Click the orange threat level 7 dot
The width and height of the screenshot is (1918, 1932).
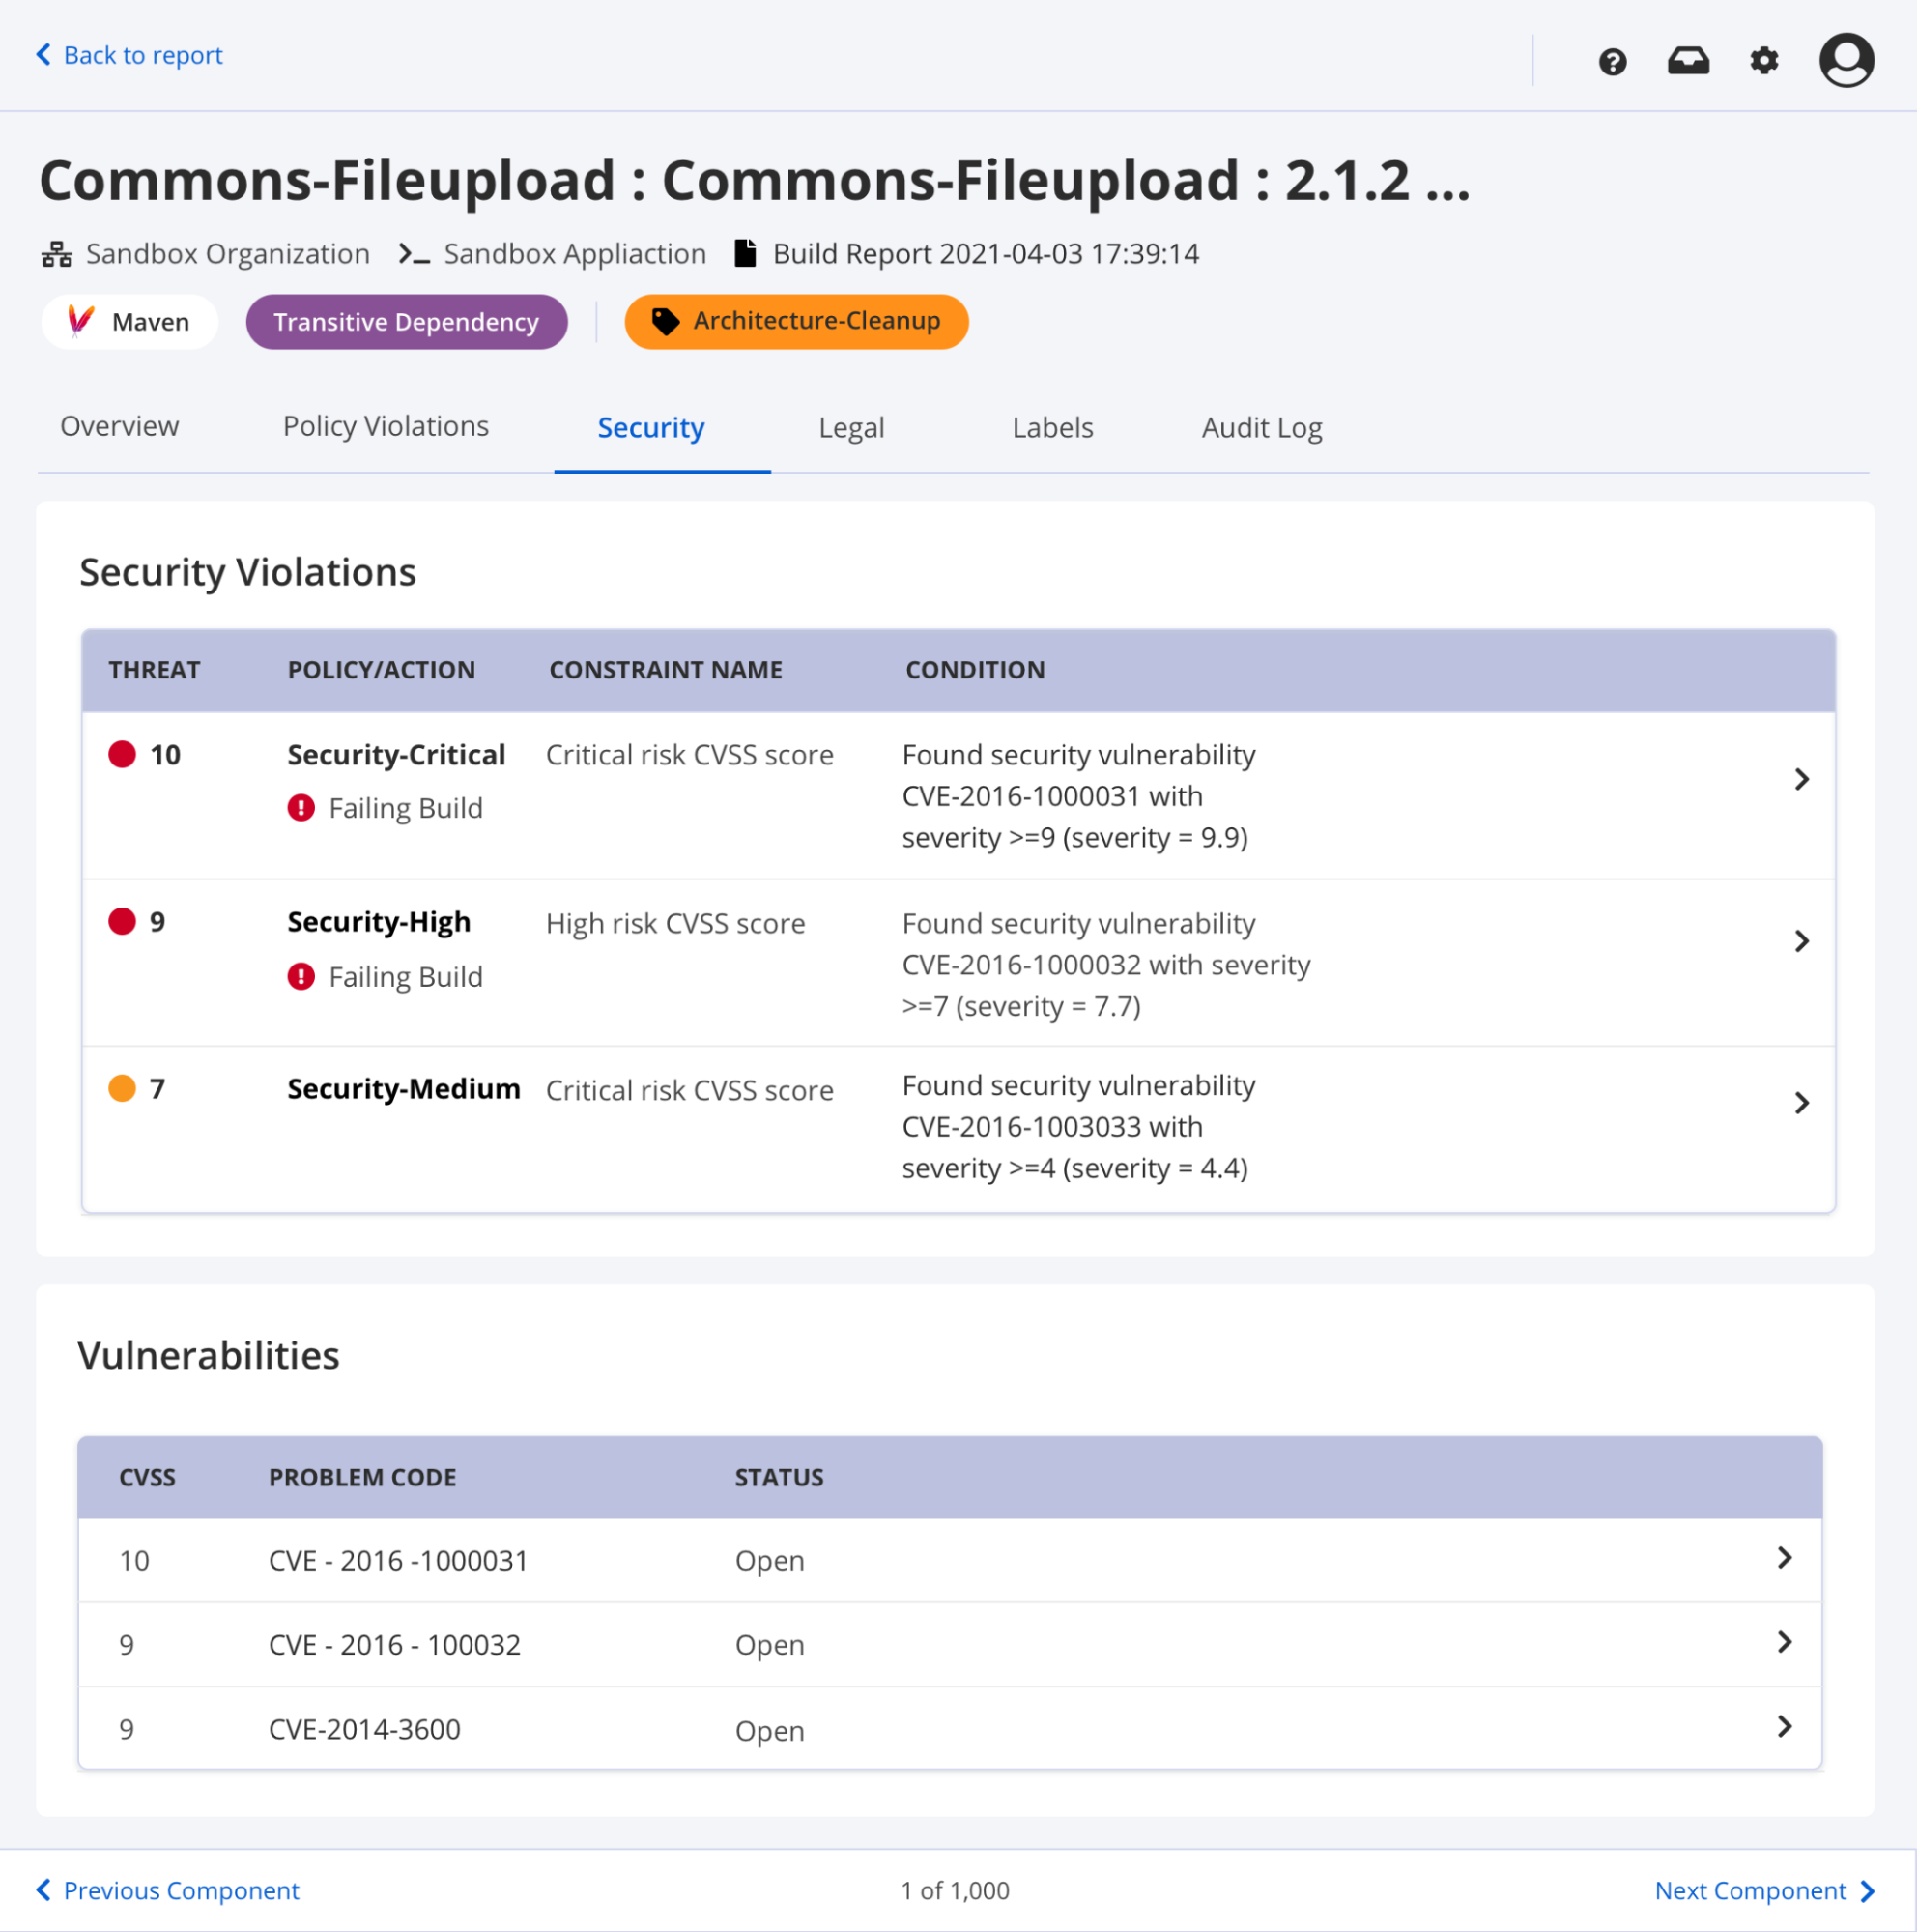coord(122,1088)
